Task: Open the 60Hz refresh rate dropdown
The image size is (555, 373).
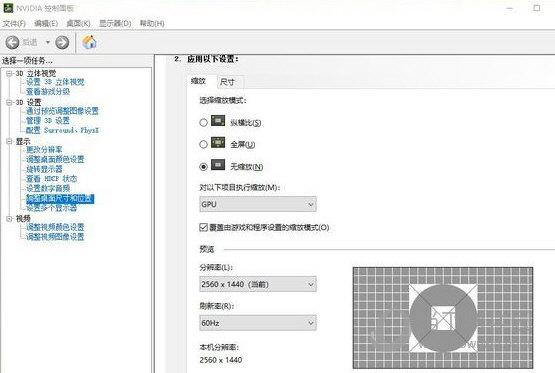Action: point(258,323)
